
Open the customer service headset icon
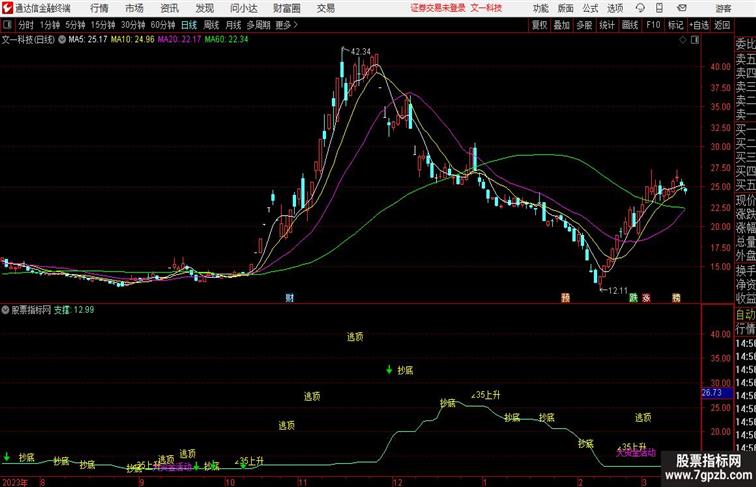pyautogui.click(x=640, y=8)
